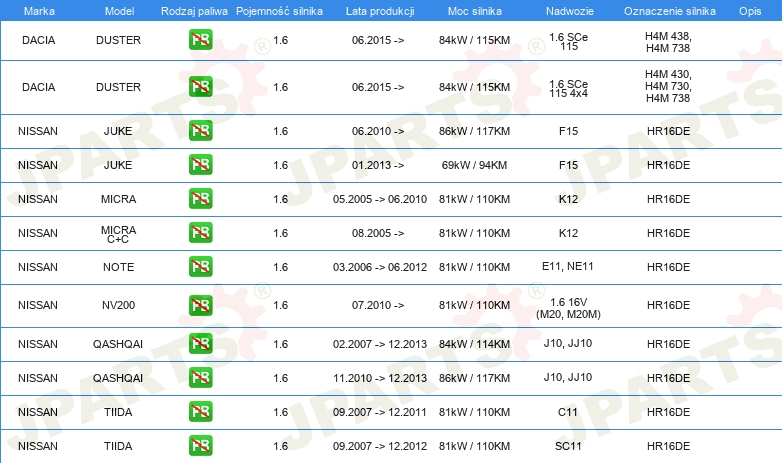Click the PB icon for TIIDA C11 row

pyautogui.click(x=200, y=411)
